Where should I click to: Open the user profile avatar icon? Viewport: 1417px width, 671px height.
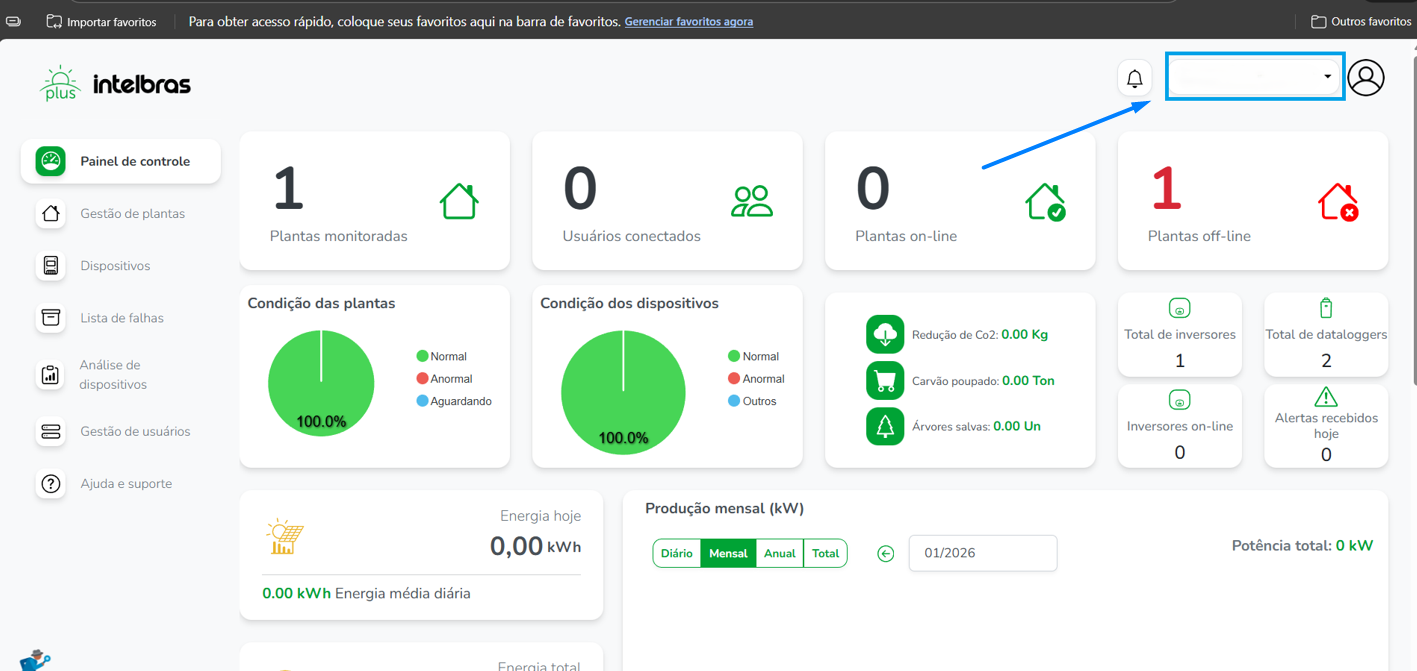point(1365,78)
